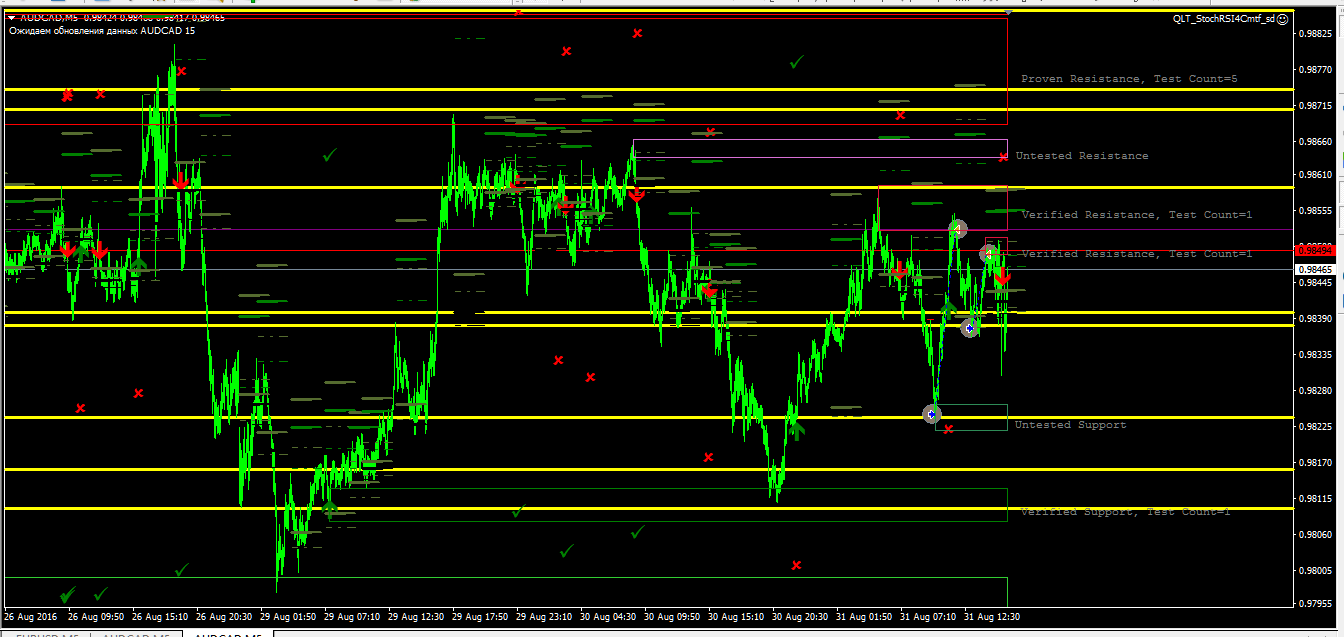The height and width of the screenshot is (637, 1344).
Task: Click the 0.98555 price scale value
Action: 1314,211
